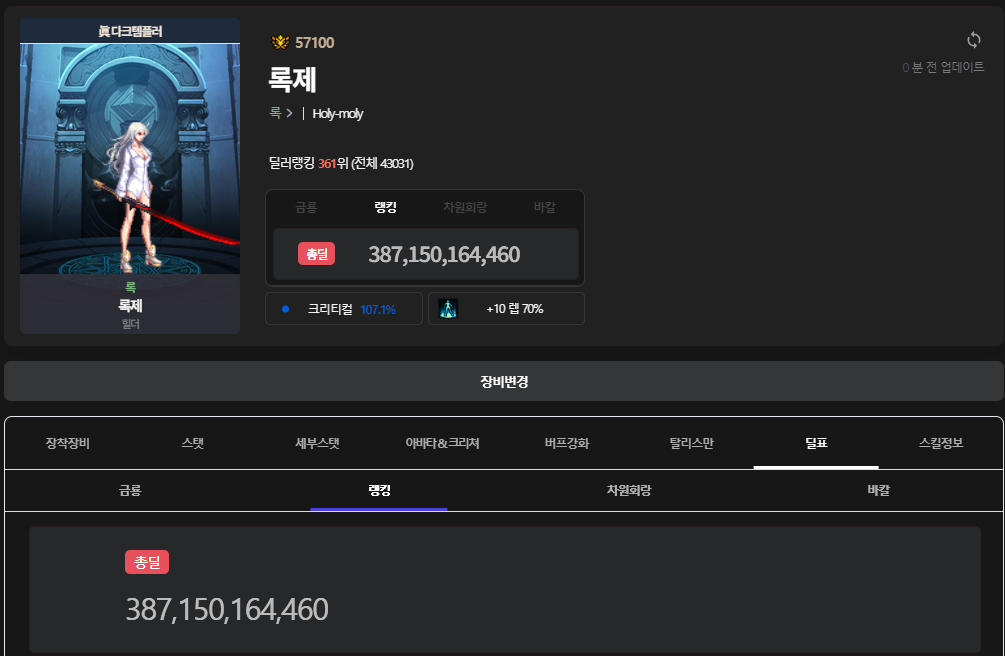View the 탈리스만 tab
This screenshot has width=1005, height=656.
click(x=691, y=443)
